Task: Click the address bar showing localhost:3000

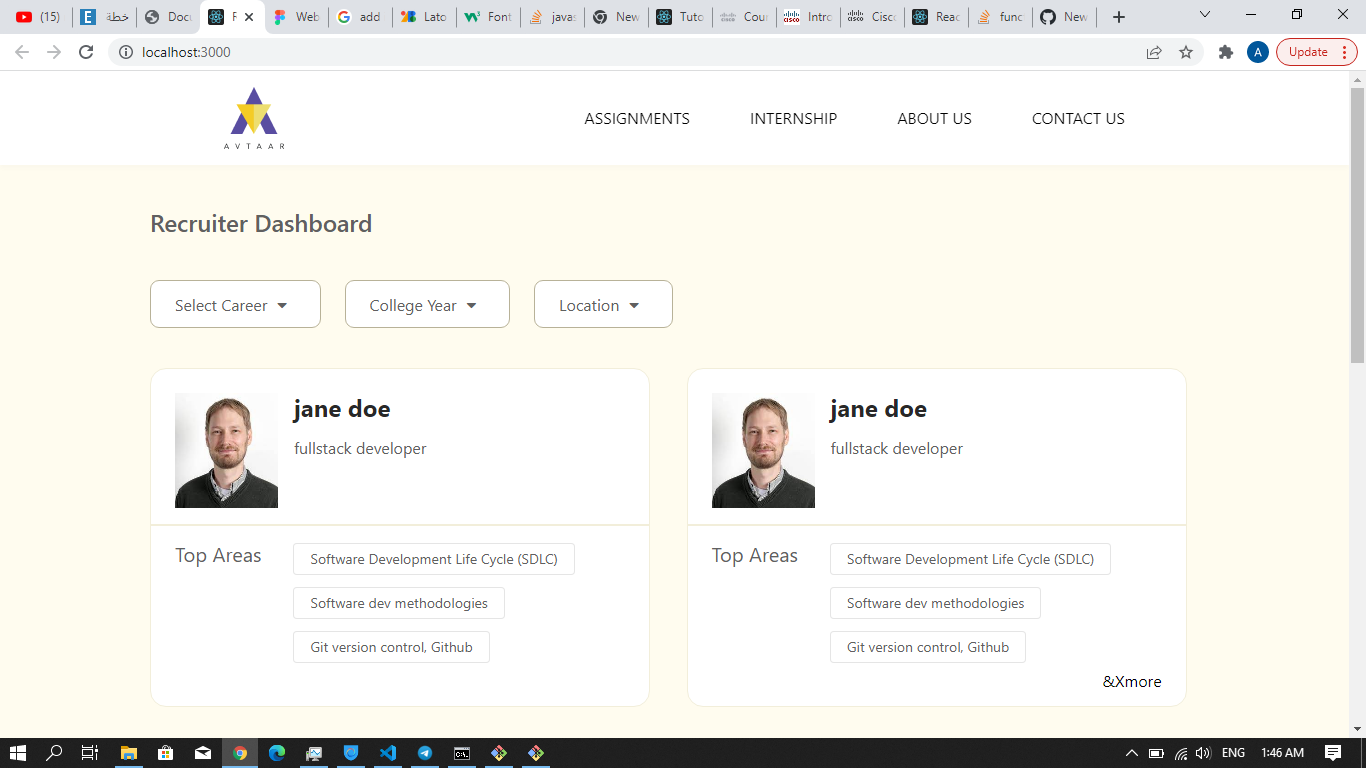Action: click(300, 51)
